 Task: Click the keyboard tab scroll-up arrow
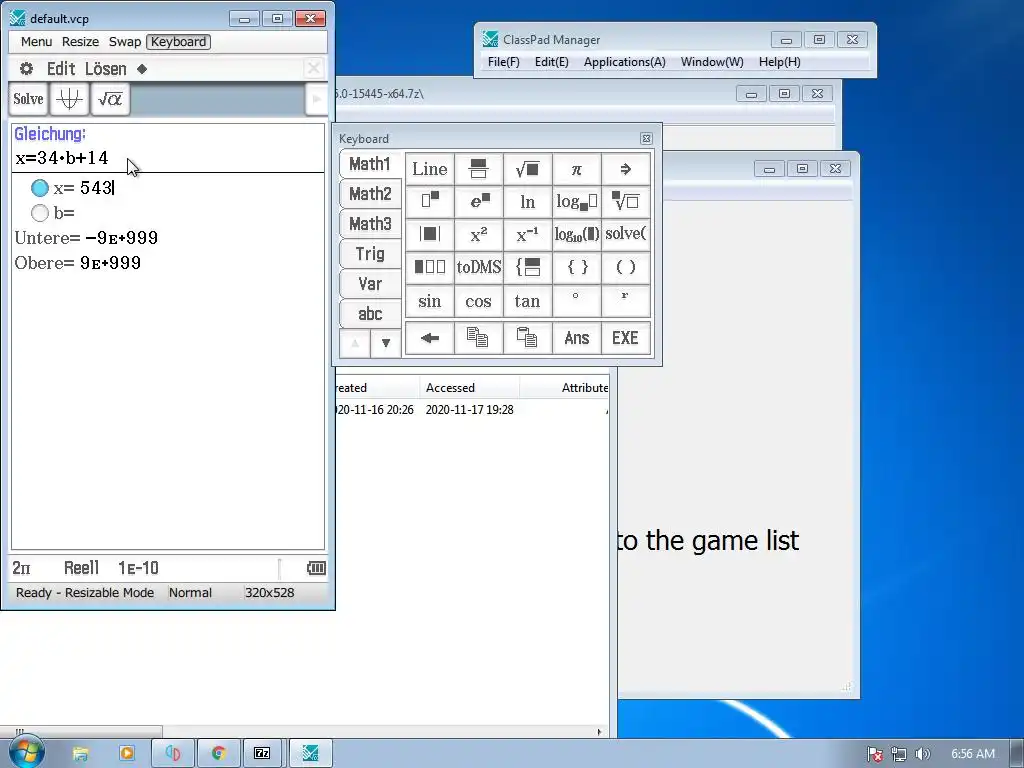(x=355, y=343)
